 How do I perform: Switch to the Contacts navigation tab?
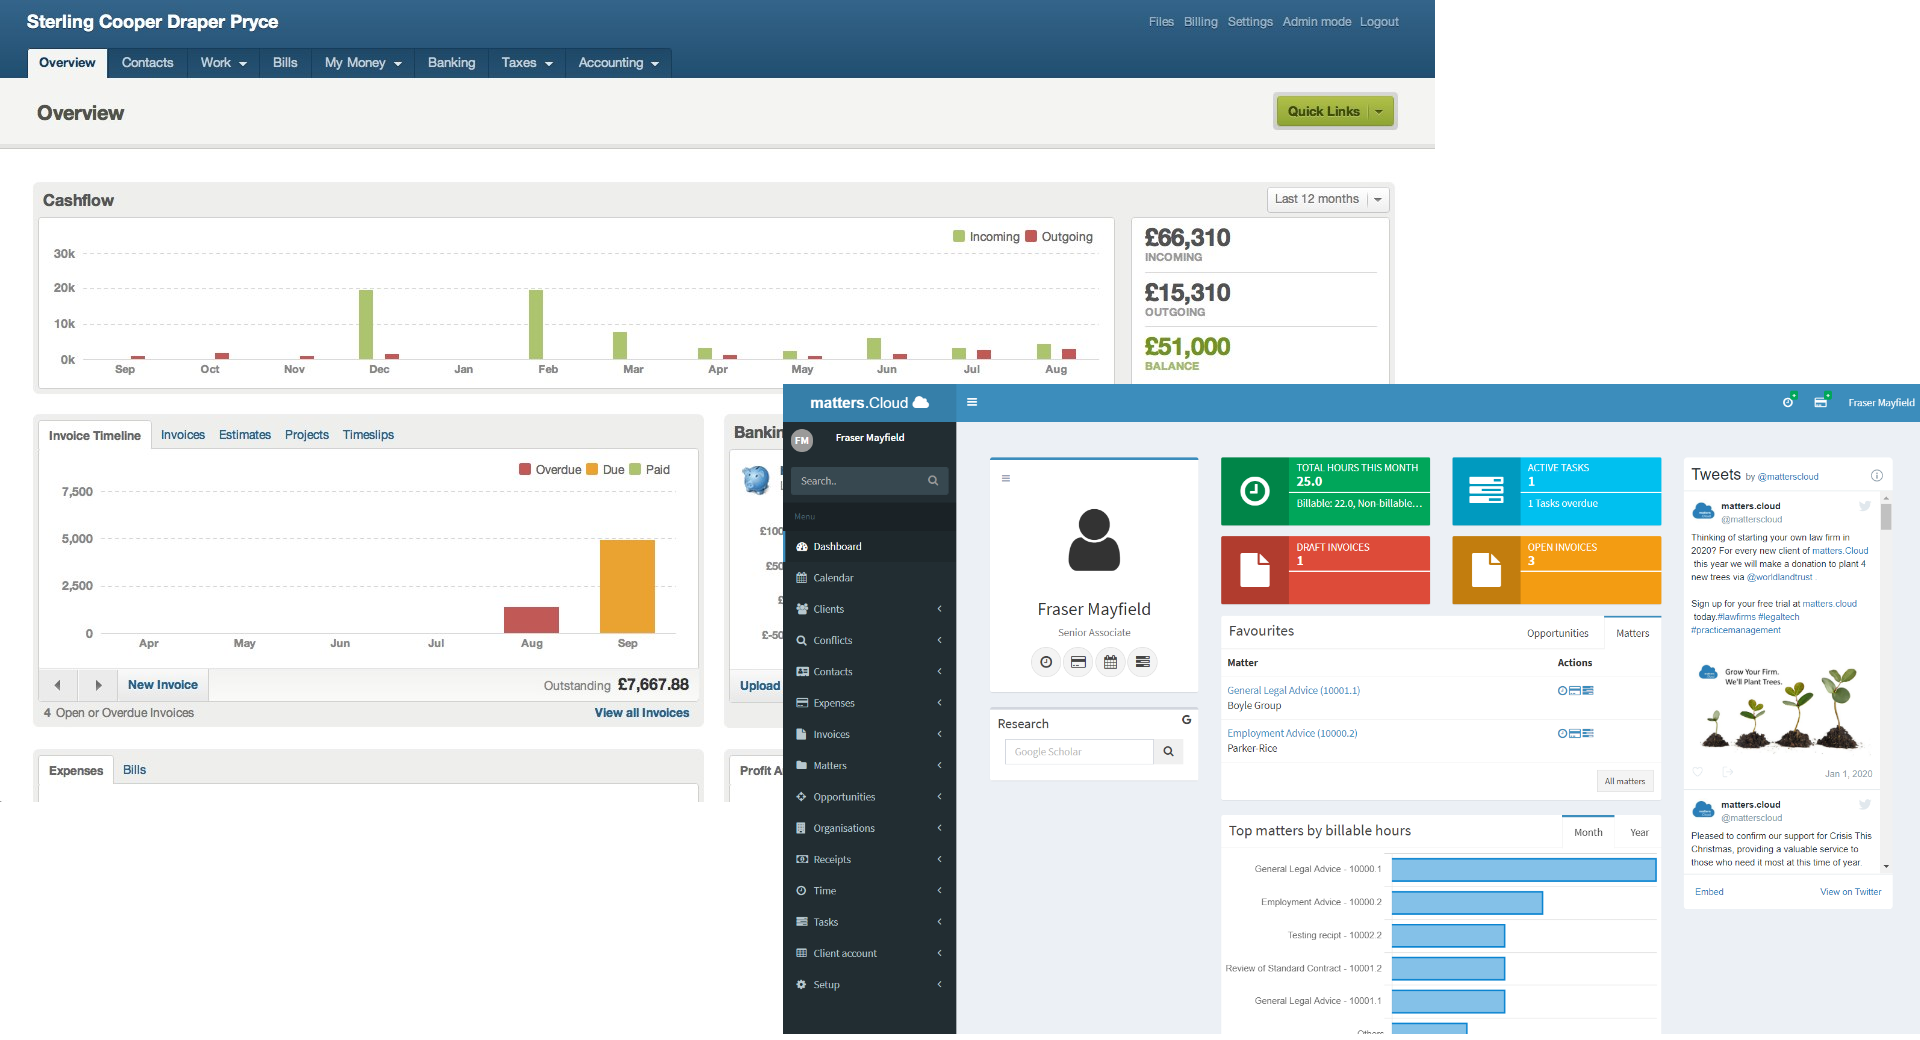[147, 62]
